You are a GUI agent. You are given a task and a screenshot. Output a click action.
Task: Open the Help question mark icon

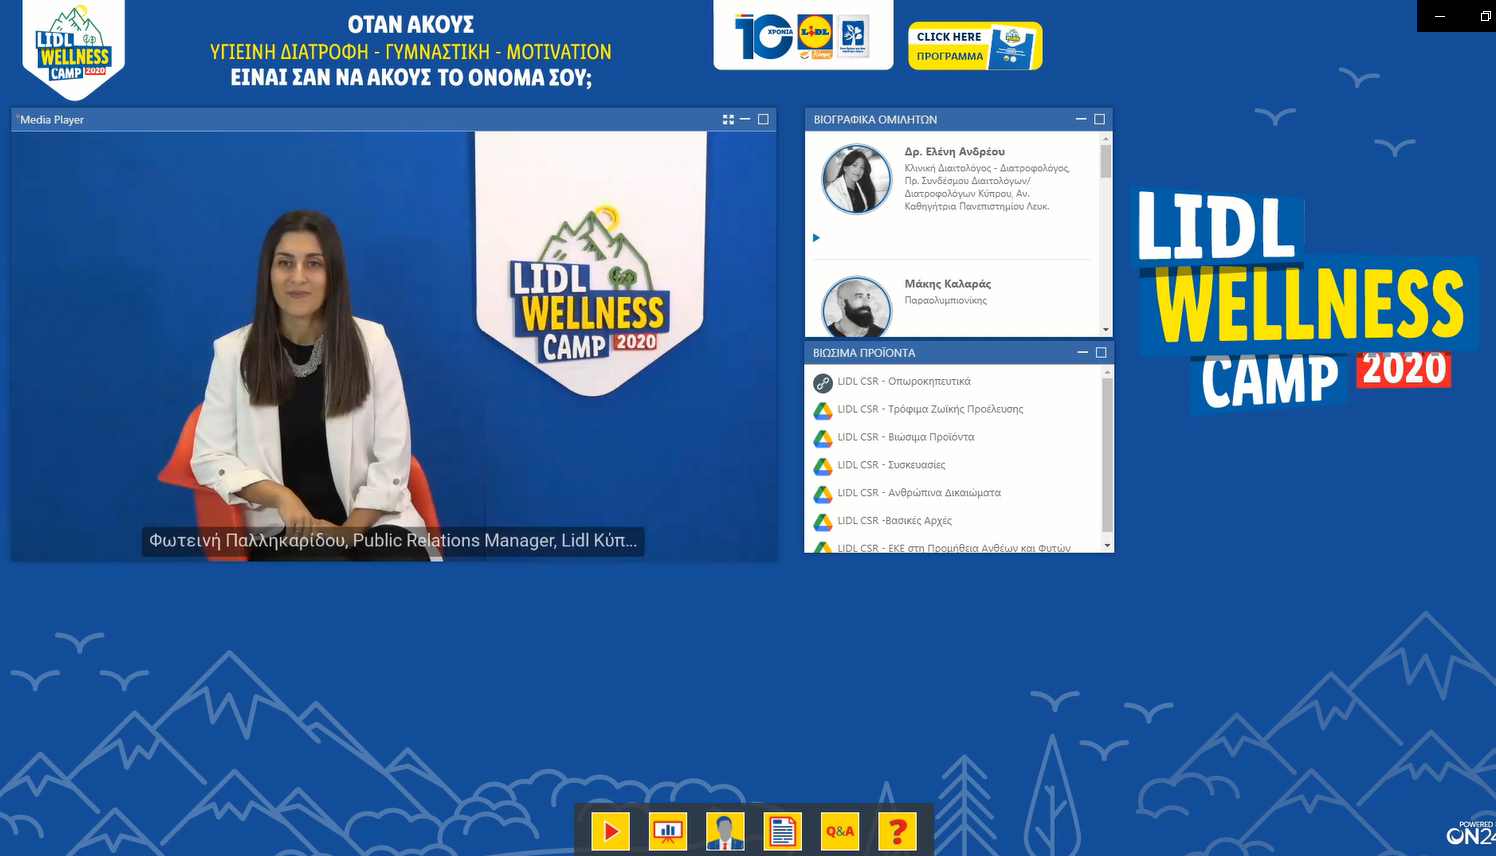[x=898, y=831]
